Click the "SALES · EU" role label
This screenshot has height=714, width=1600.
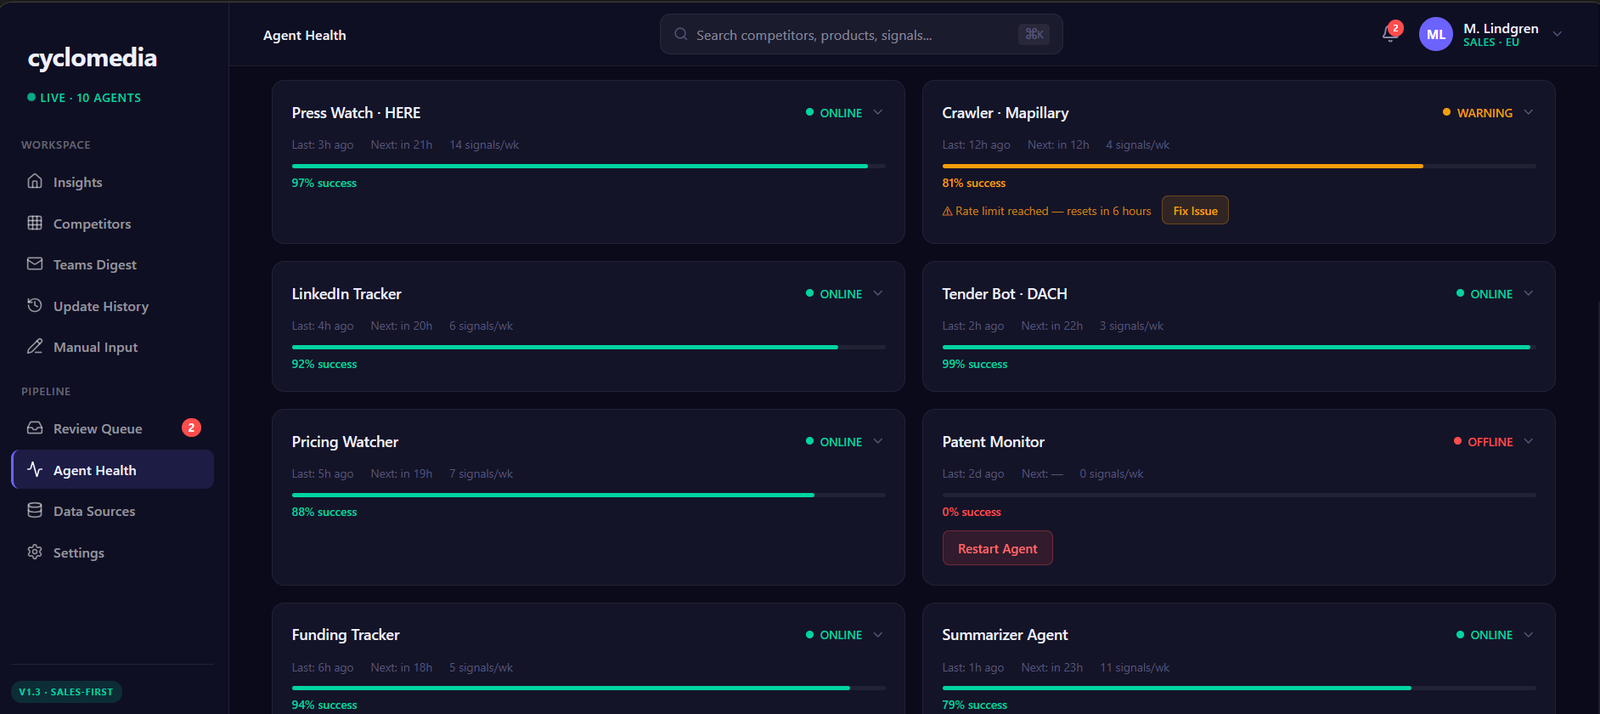pyautogui.click(x=1491, y=43)
